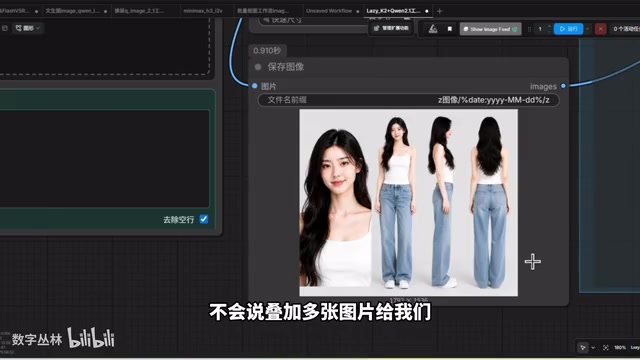
Task: Select the Lazy_K2+Qwen2.1 workflow tab
Action: tap(393, 11)
